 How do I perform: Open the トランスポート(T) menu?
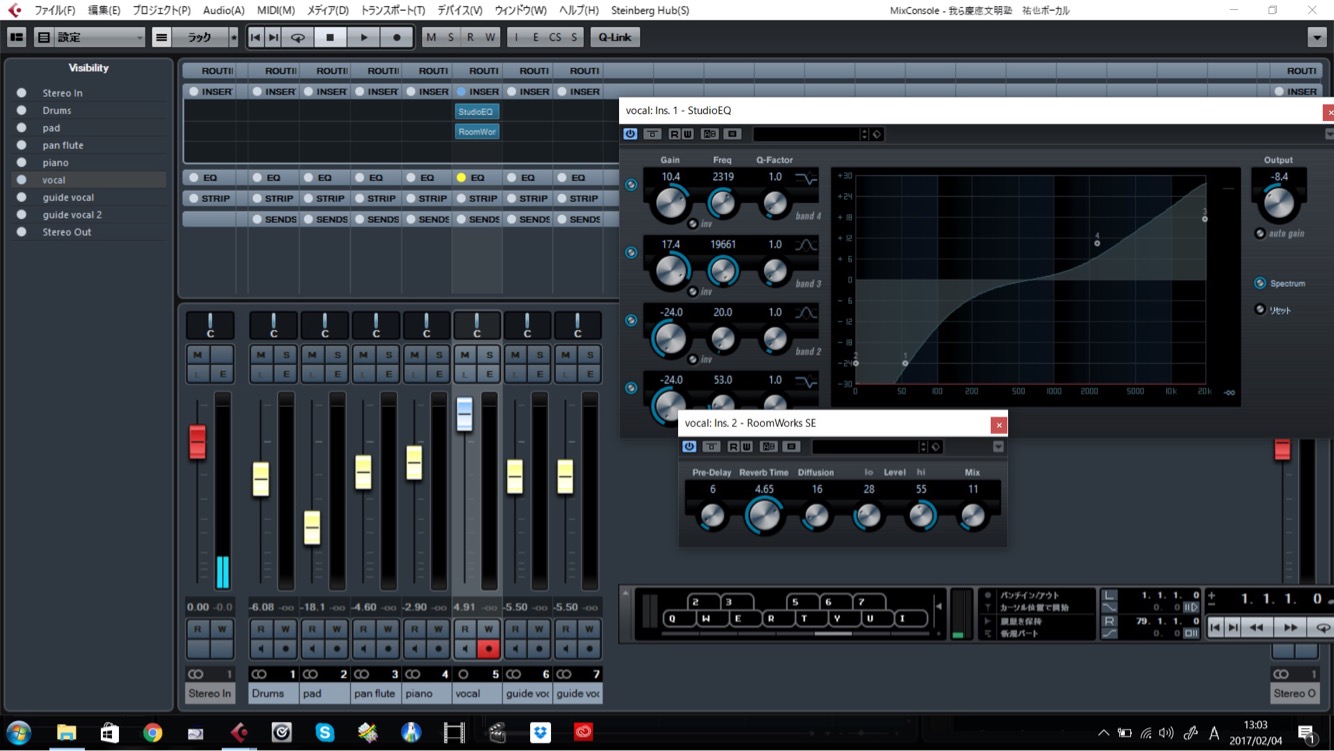(392, 10)
